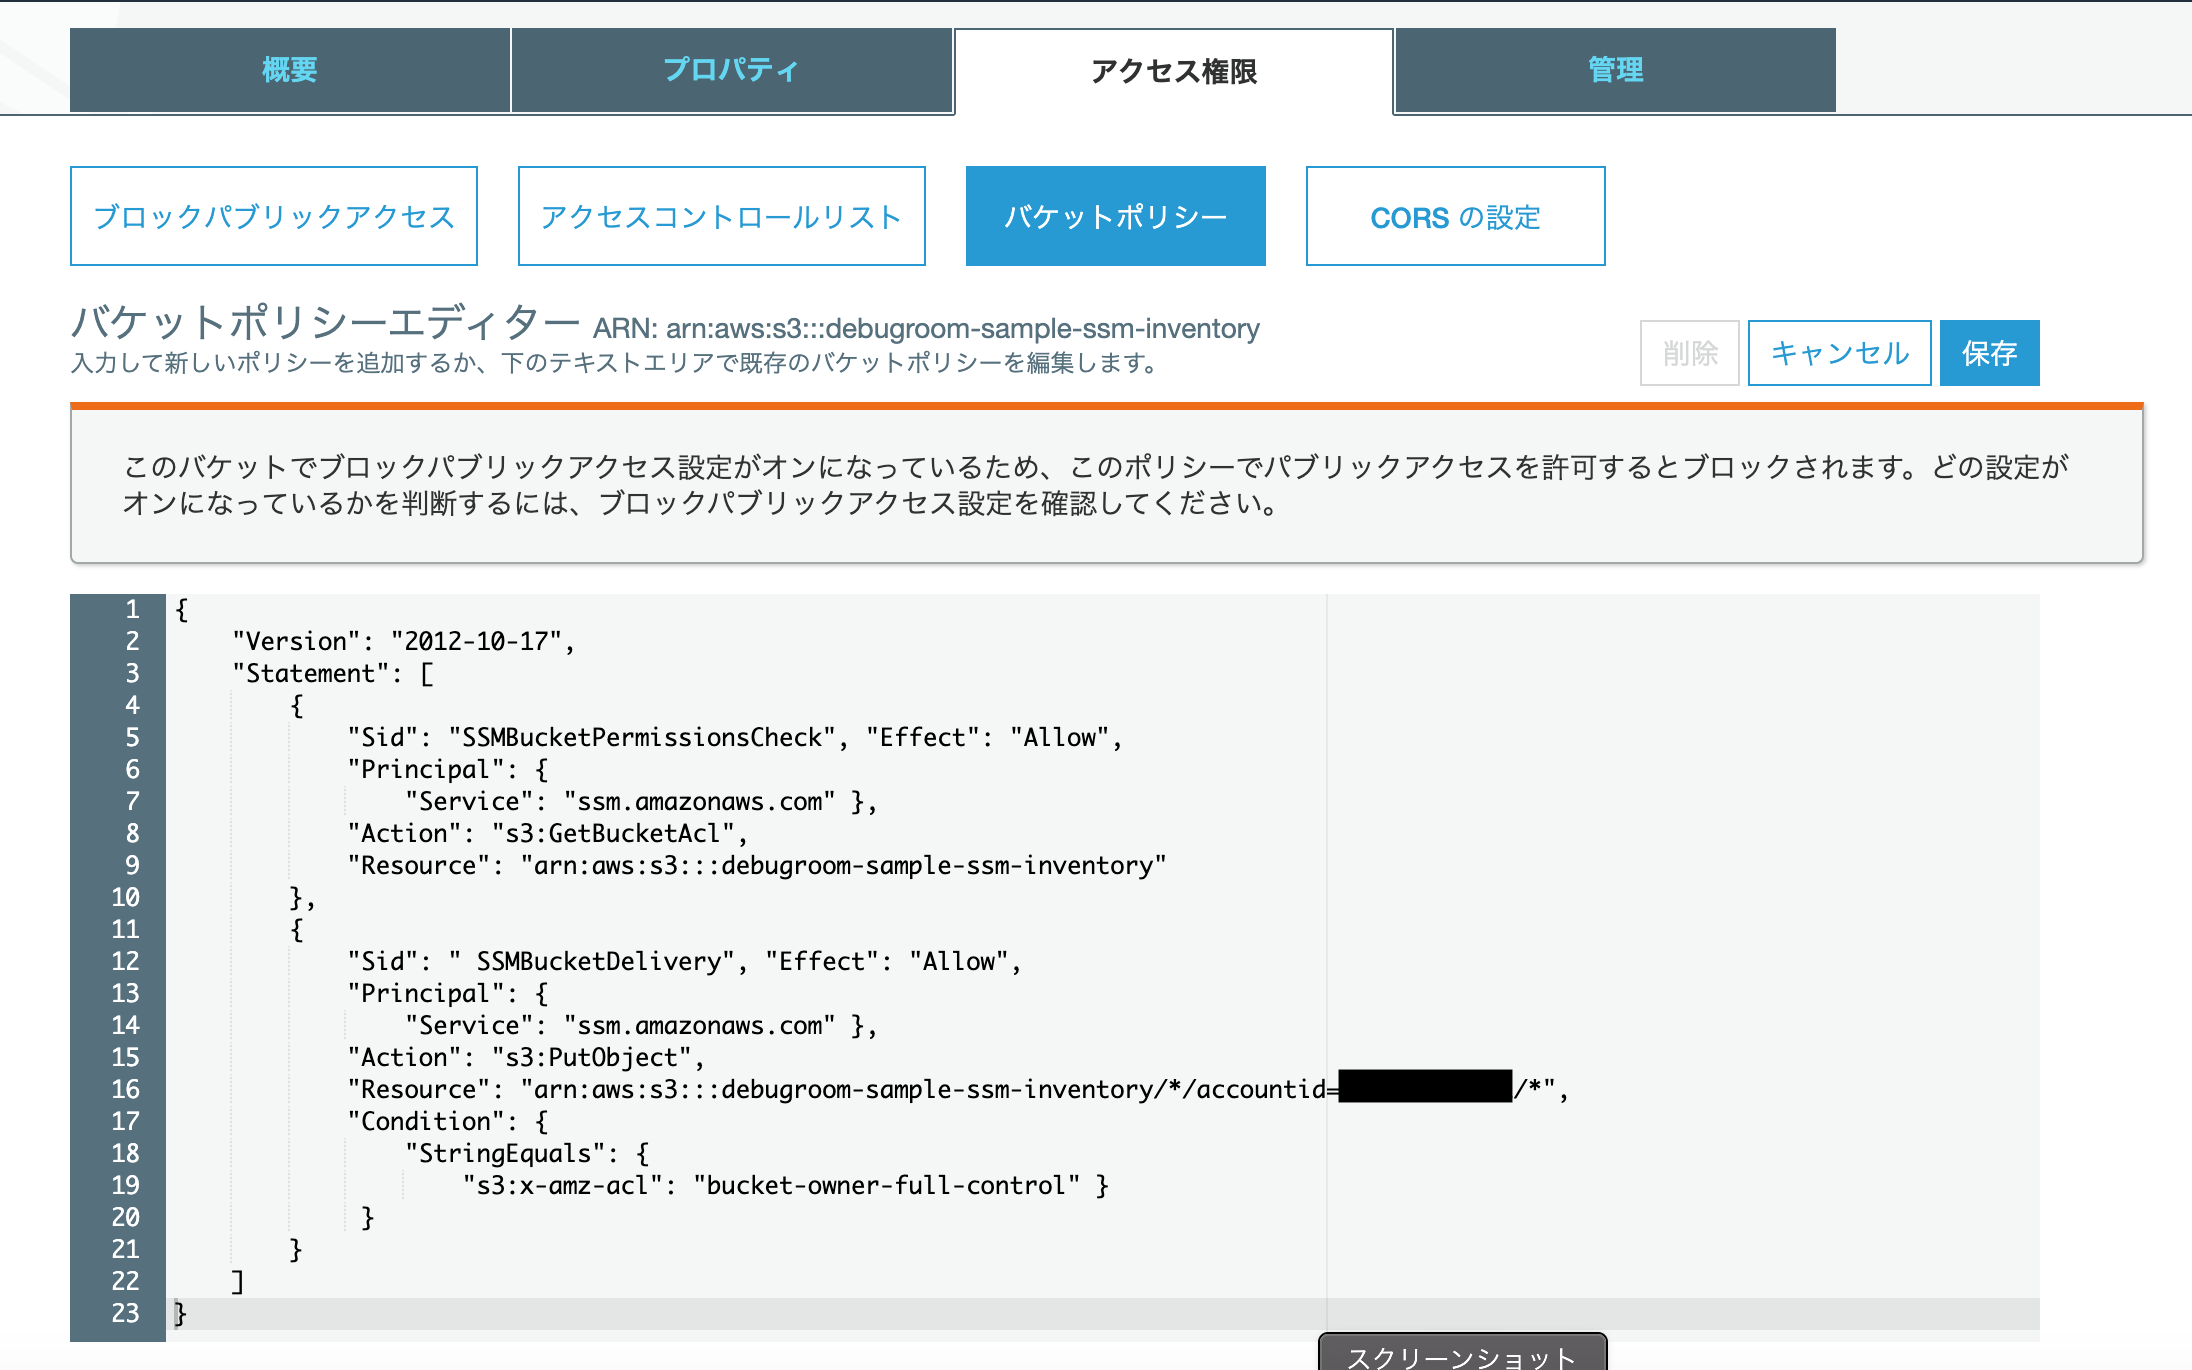Click the line 9 Resource ARN text
The image size is (2192, 1370).
(757, 865)
